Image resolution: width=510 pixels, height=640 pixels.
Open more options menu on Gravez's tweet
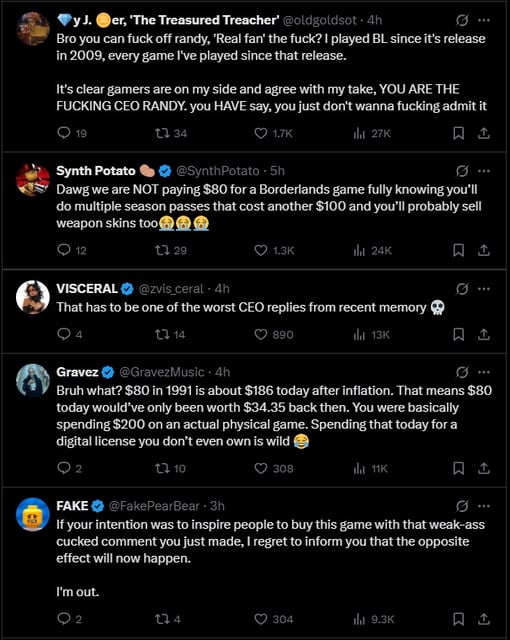484,372
